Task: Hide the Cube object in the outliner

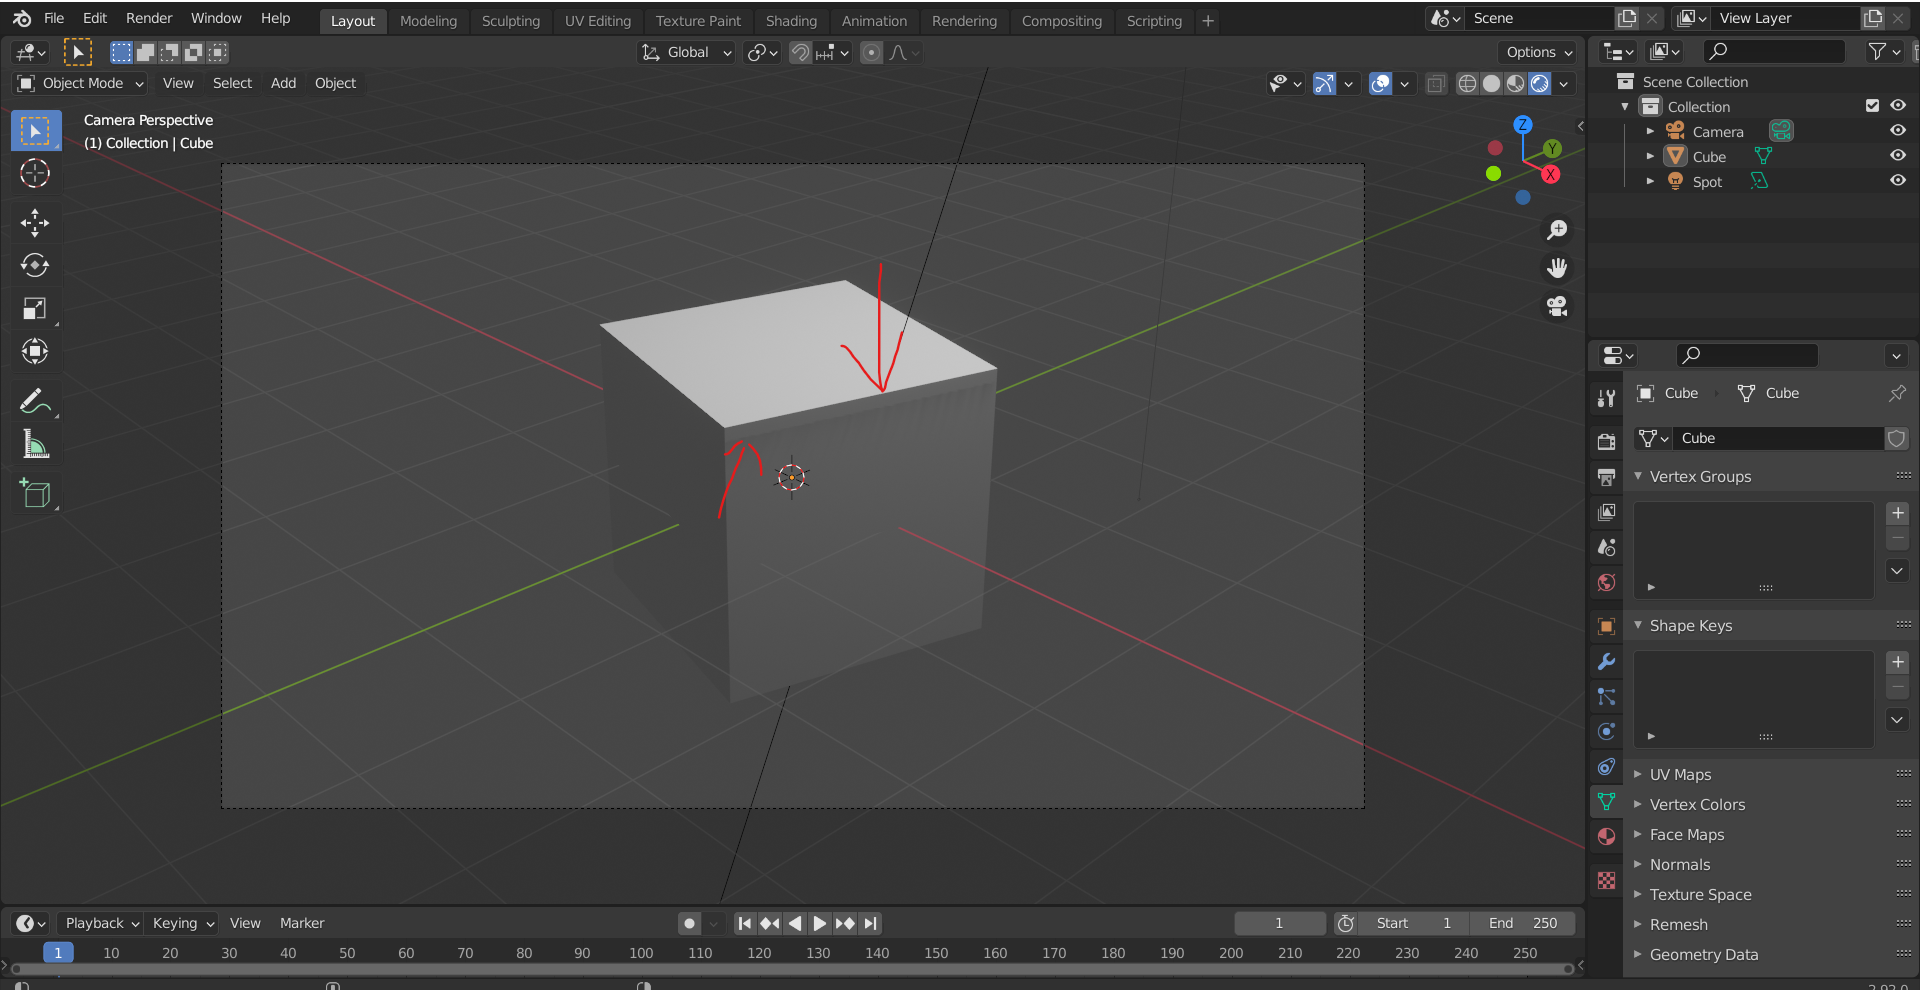Action: 1897,156
